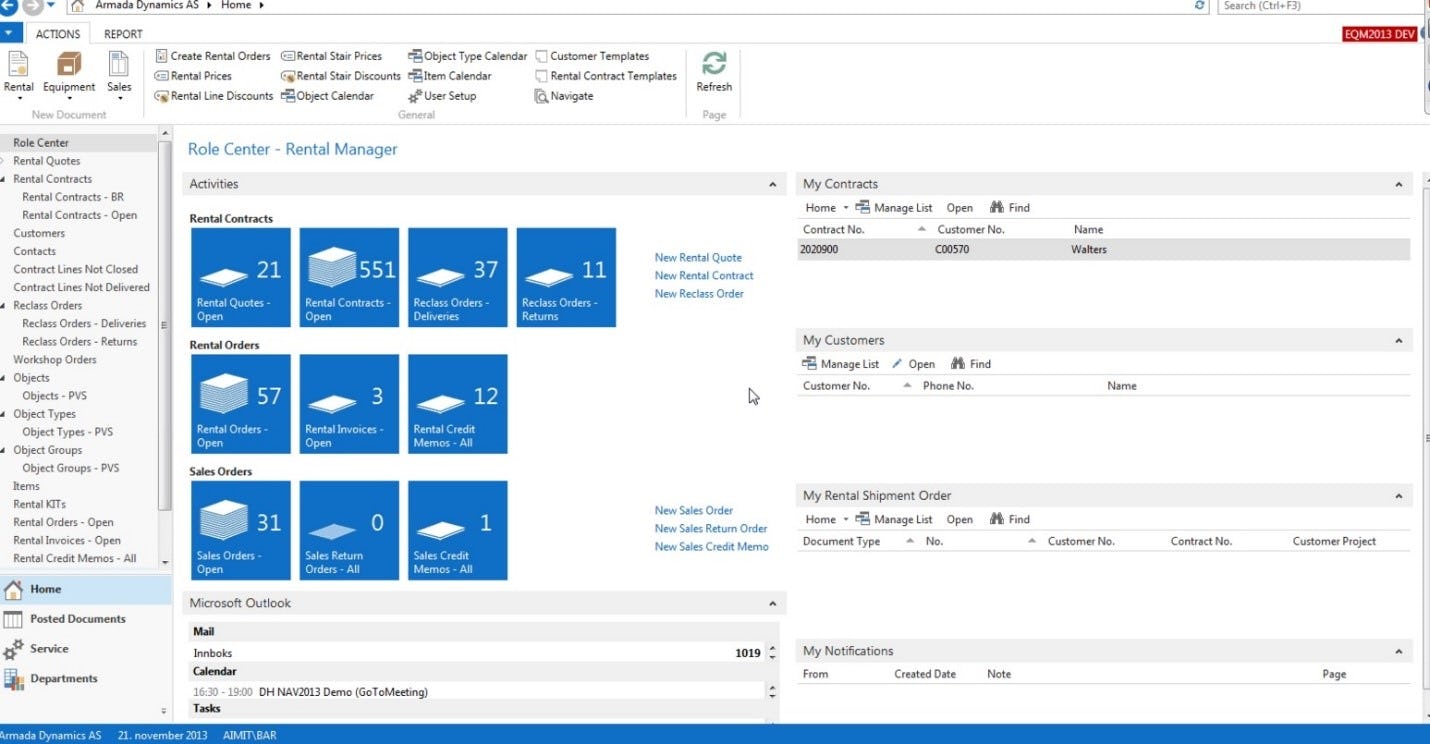Open the Equipment new document icon
Image resolution: width=1430 pixels, height=744 pixels.
pos(69,75)
